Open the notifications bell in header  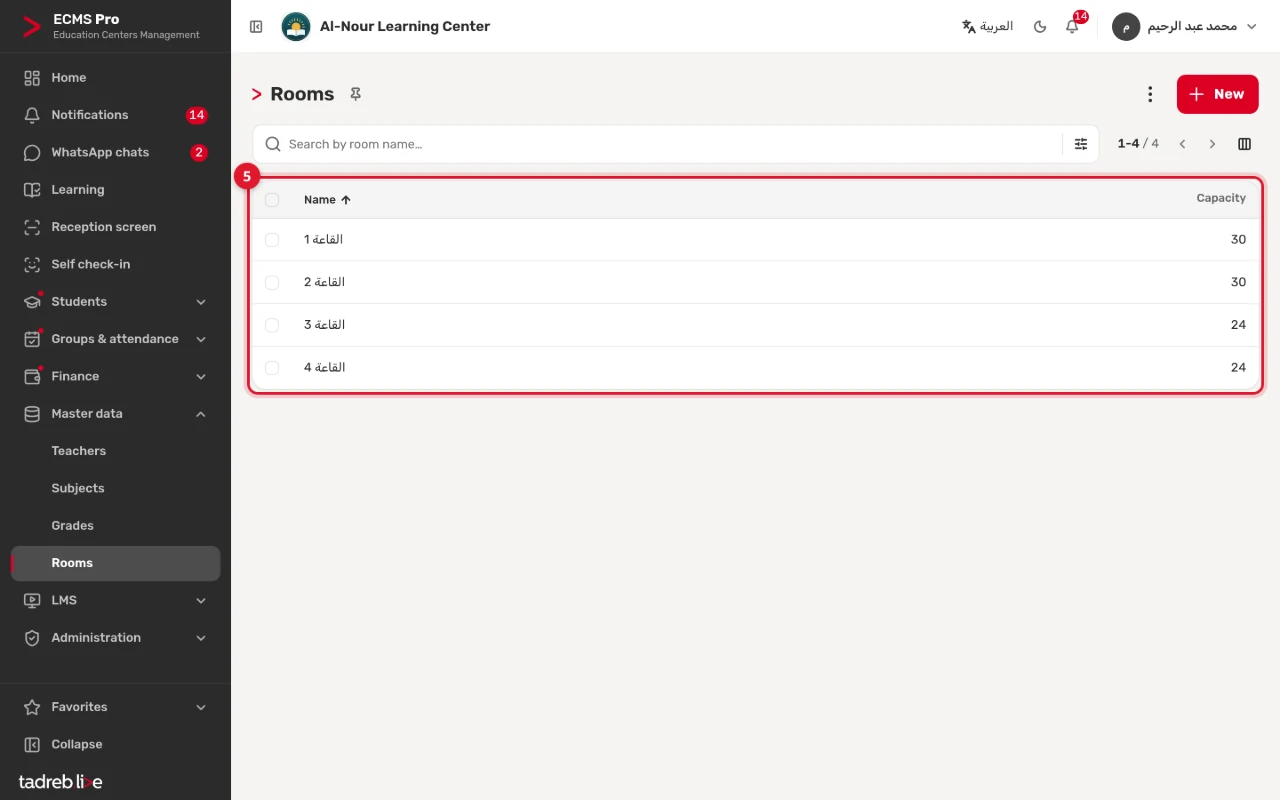1072,27
